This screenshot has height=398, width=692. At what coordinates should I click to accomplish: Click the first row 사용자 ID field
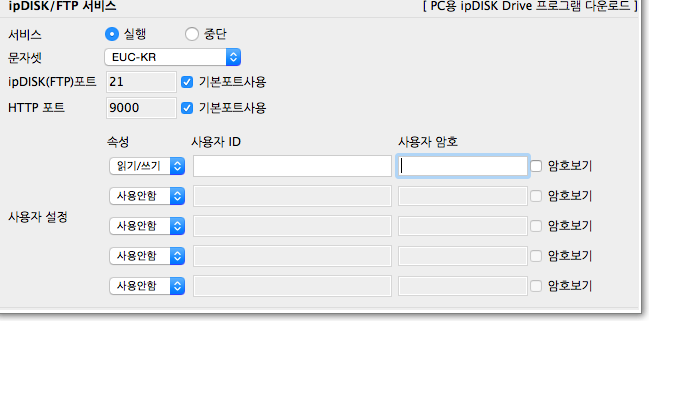[292, 166]
